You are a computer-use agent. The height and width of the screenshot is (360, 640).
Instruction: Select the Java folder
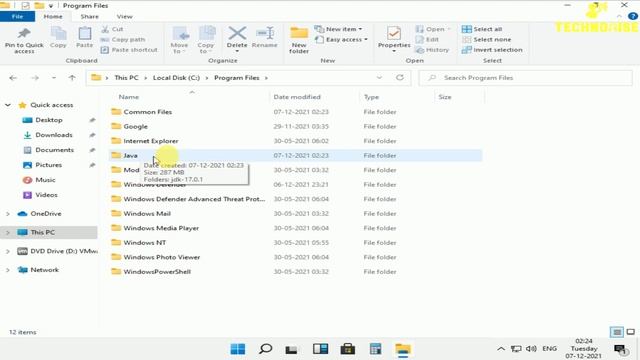[x=130, y=156]
